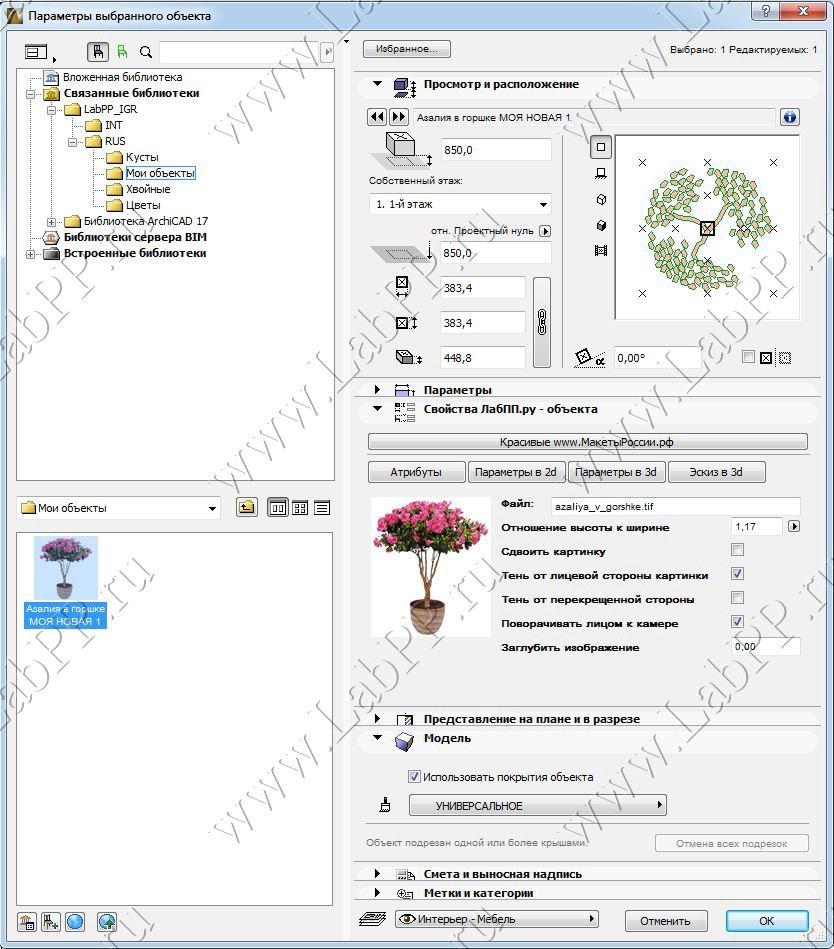Image resolution: width=834 pixels, height=949 pixels.
Task: Click the layers icon next to layer dropdown
Action: 372,920
